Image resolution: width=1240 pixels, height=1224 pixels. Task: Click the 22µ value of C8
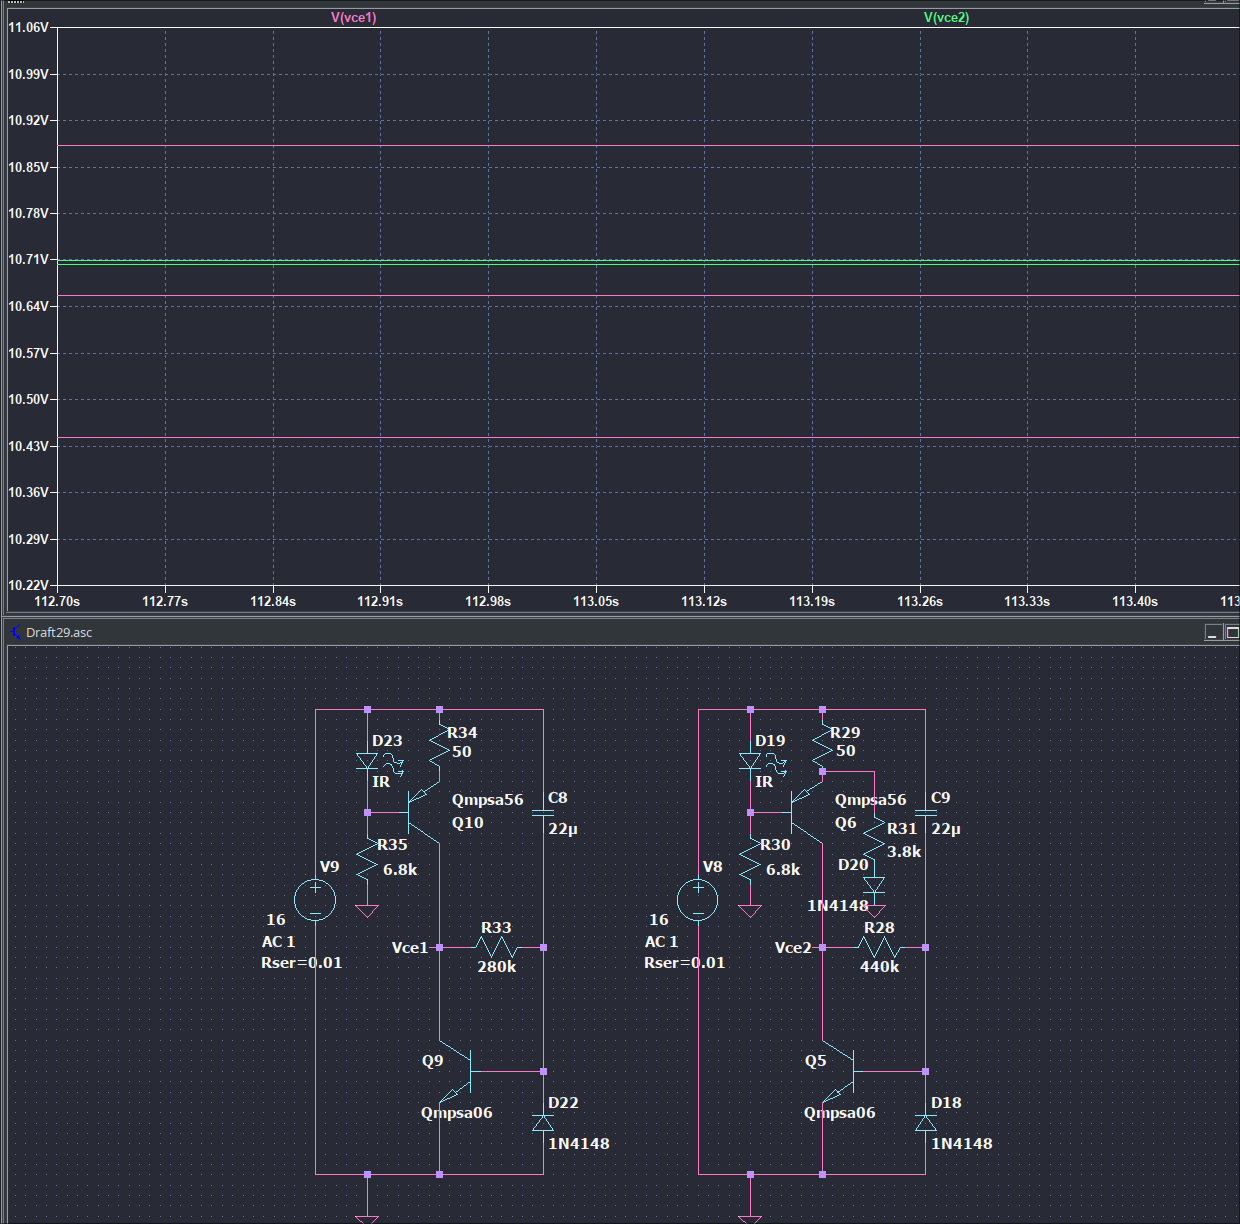point(563,829)
